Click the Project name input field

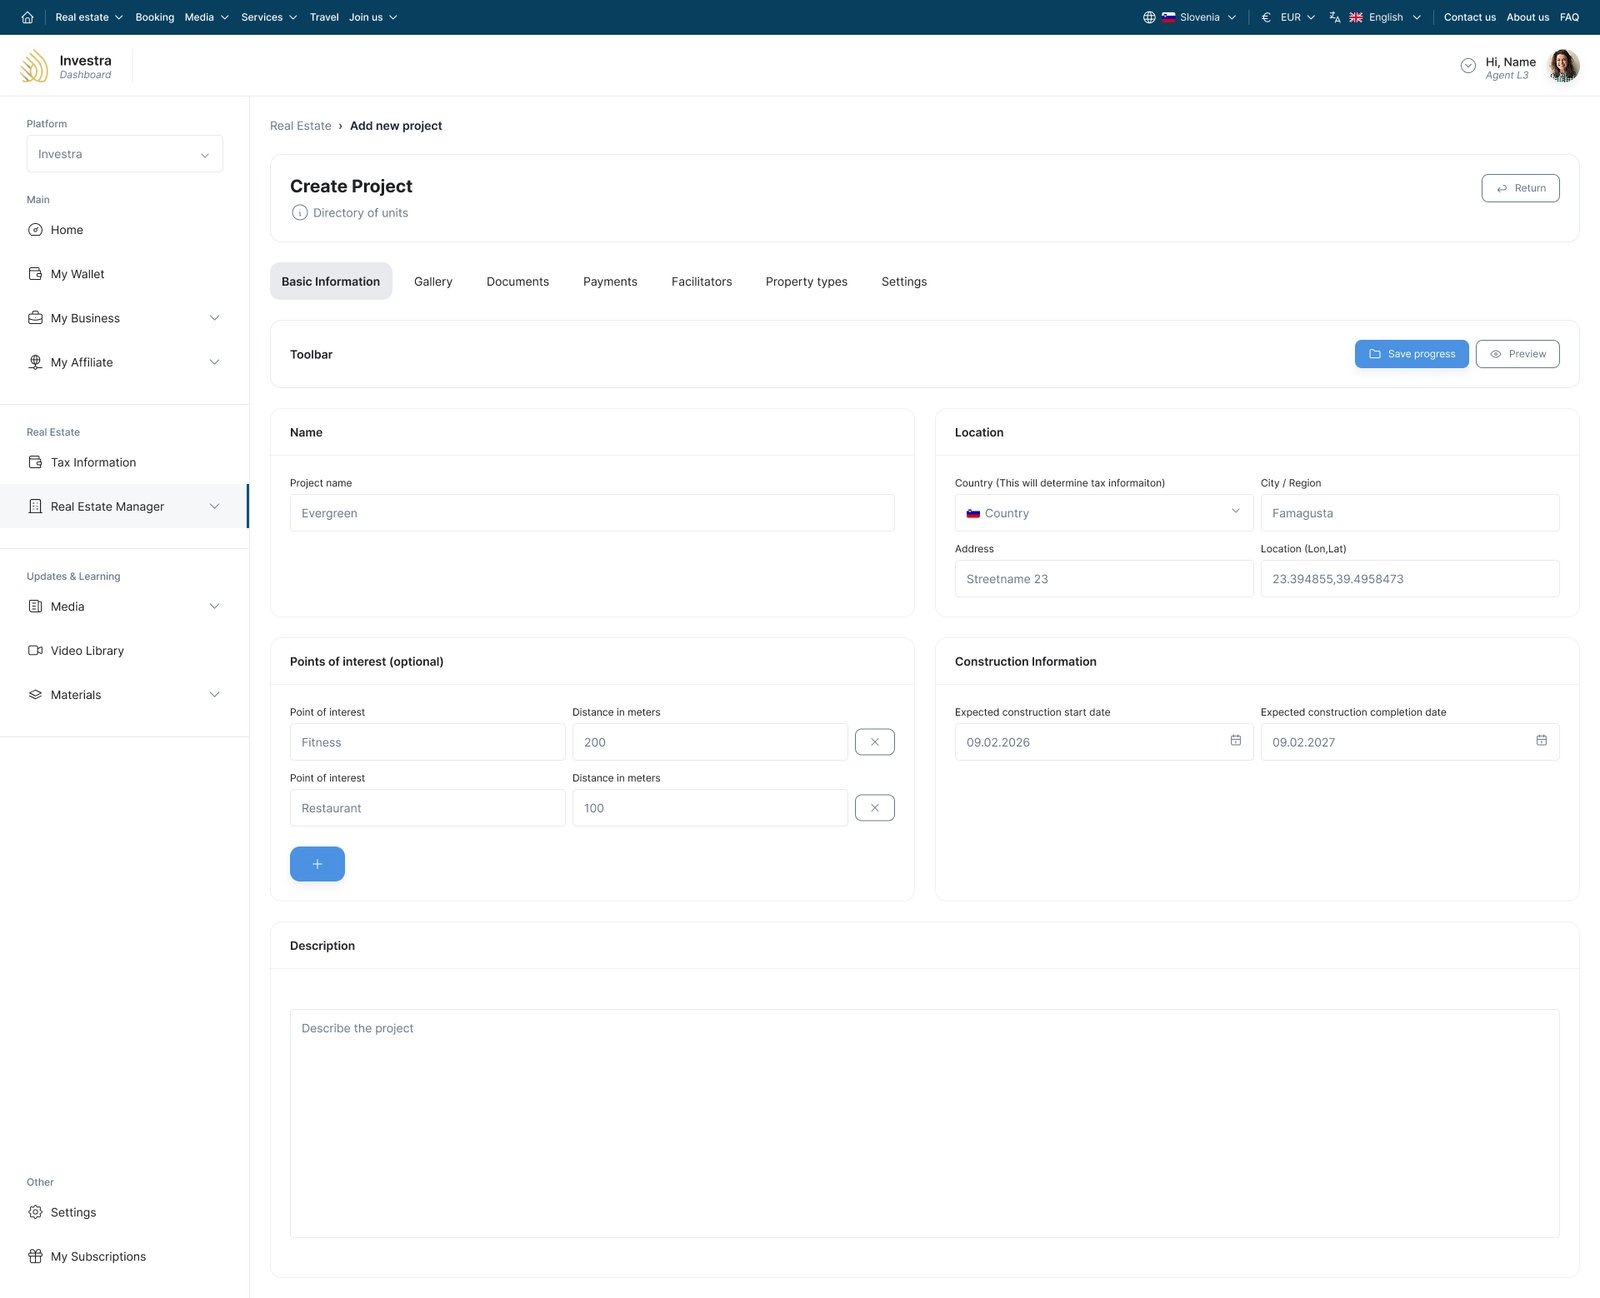point(592,513)
